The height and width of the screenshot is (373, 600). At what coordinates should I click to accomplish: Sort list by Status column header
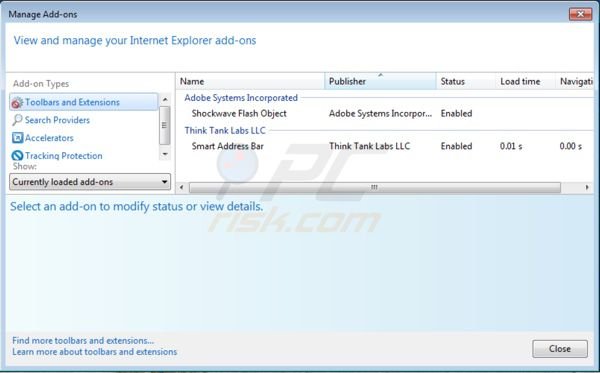(466, 81)
